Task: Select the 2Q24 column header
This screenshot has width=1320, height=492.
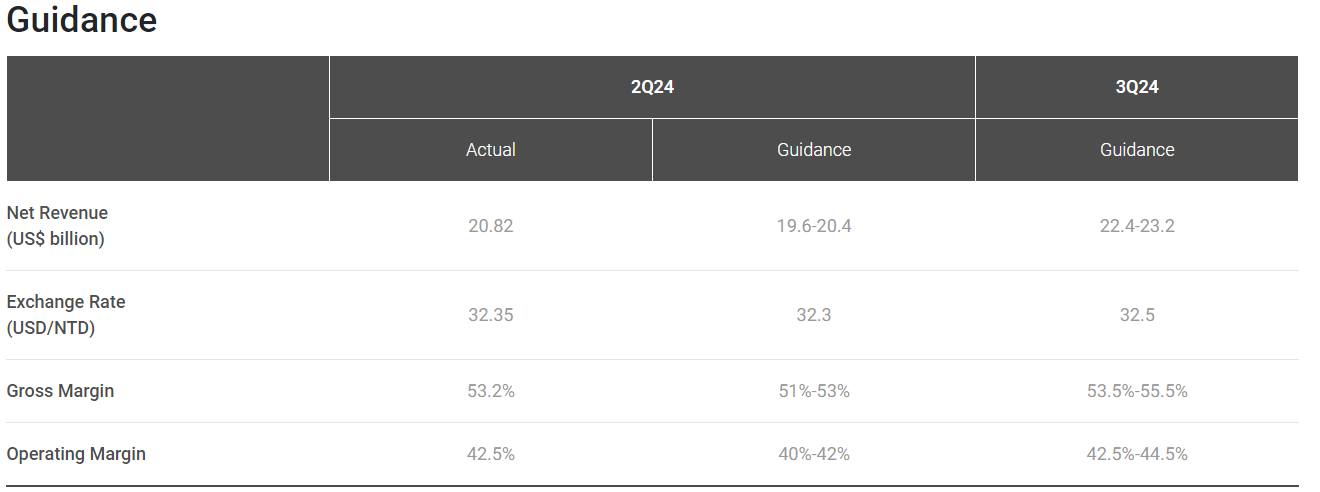Action: [x=652, y=87]
